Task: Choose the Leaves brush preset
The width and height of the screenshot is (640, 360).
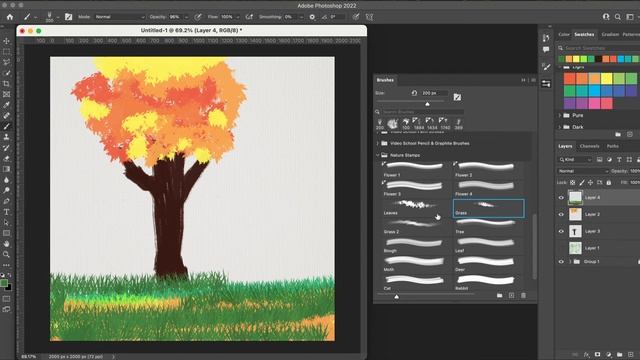Action: coord(416,208)
